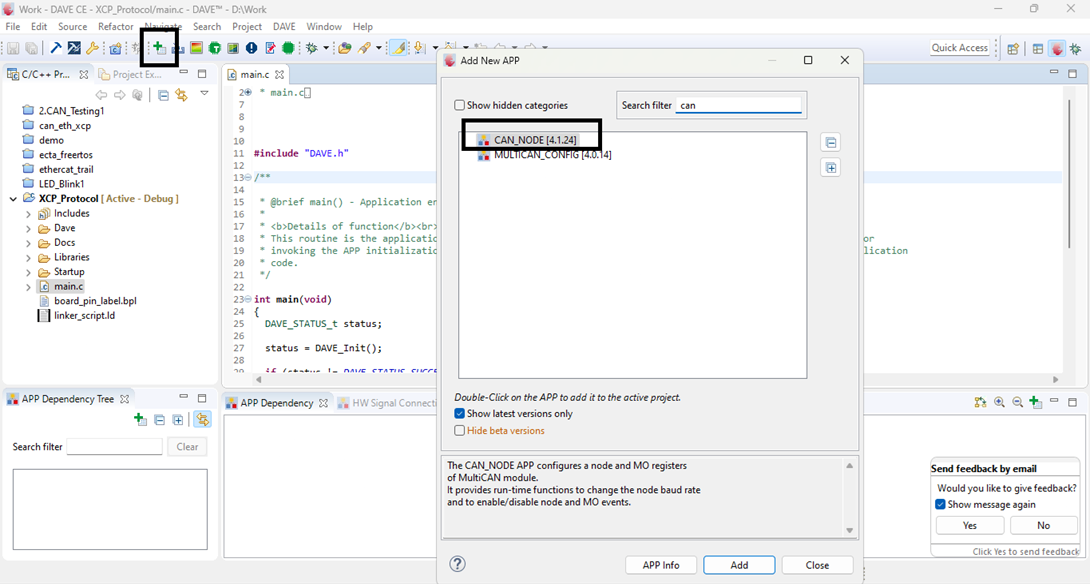This screenshot has width=1090, height=584.
Task: Click the red-green gradient toolbar icon
Action: tap(196, 48)
